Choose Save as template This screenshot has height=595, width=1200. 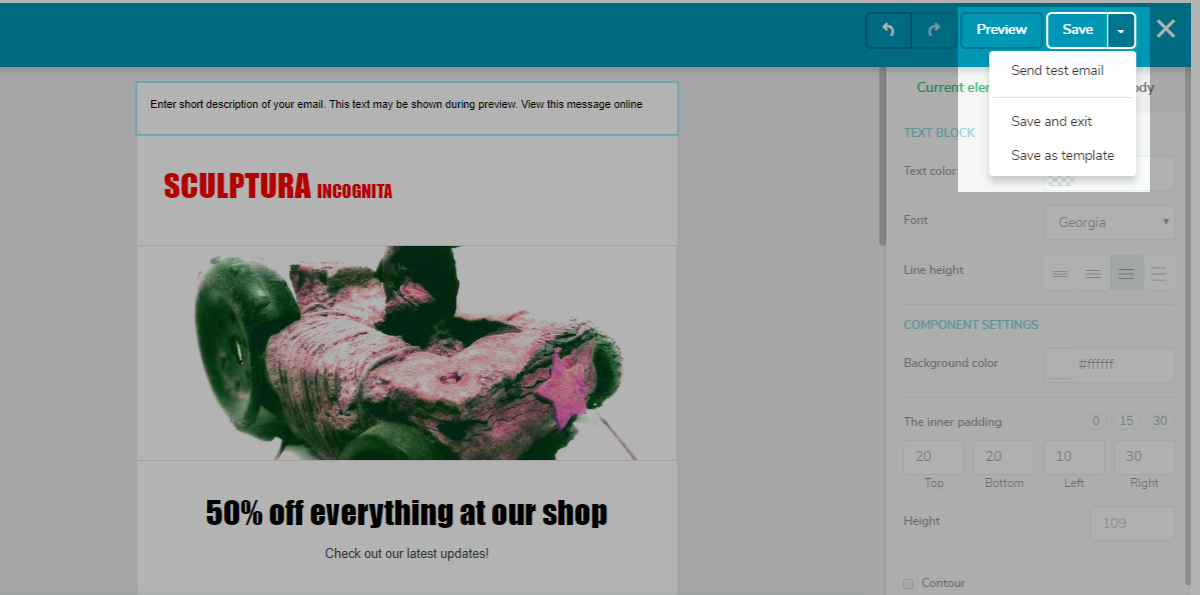coord(1062,155)
